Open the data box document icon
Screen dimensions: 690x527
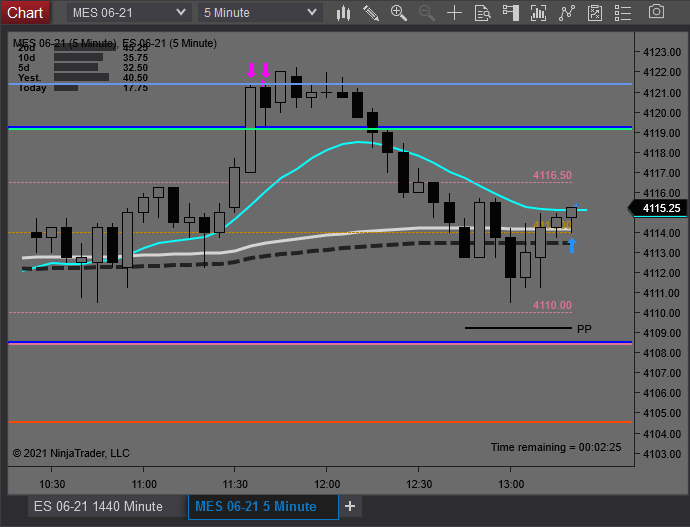point(482,13)
